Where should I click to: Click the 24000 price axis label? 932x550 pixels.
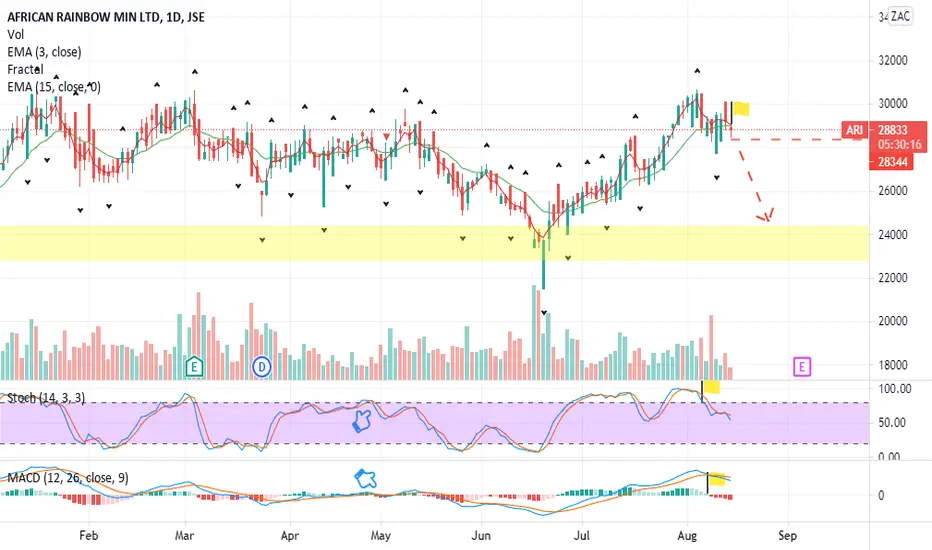[x=893, y=234]
